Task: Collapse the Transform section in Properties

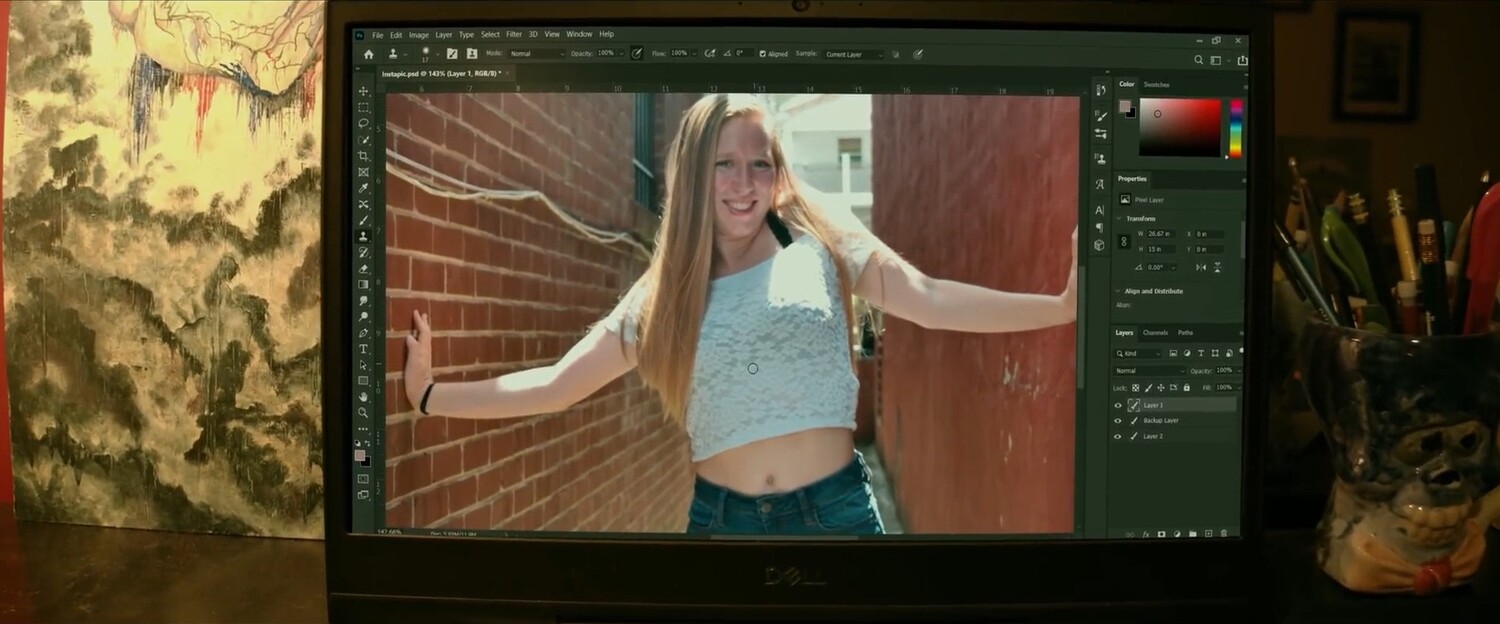Action: point(1117,217)
